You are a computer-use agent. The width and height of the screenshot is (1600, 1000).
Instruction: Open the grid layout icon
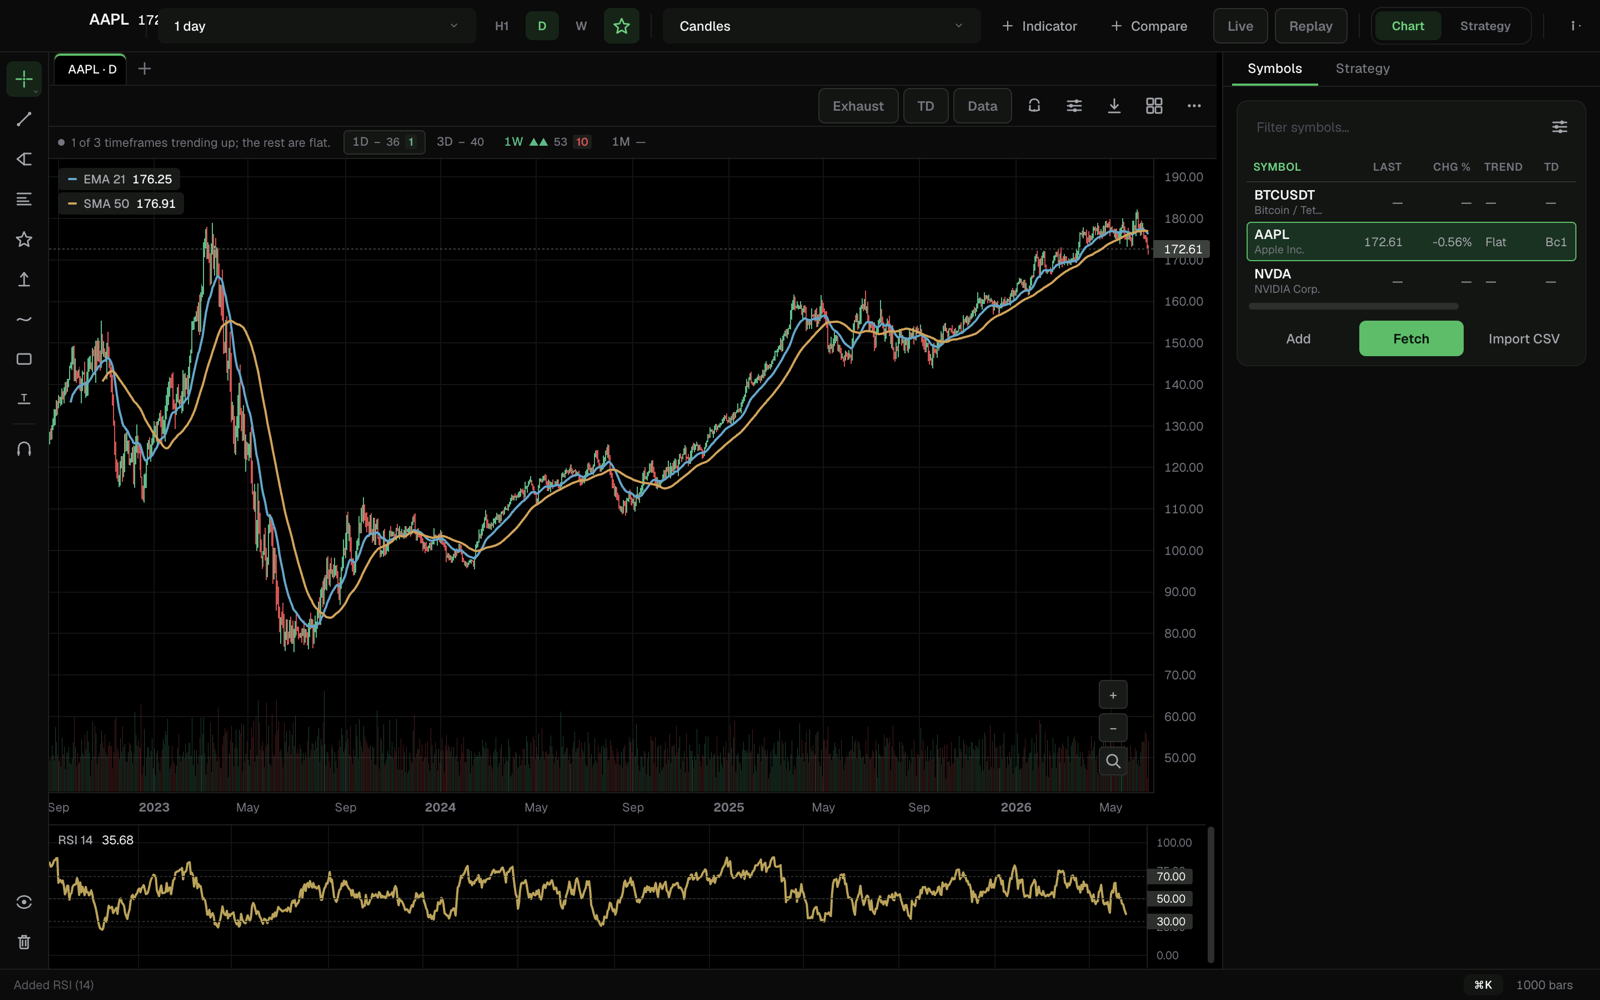pyautogui.click(x=1154, y=105)
